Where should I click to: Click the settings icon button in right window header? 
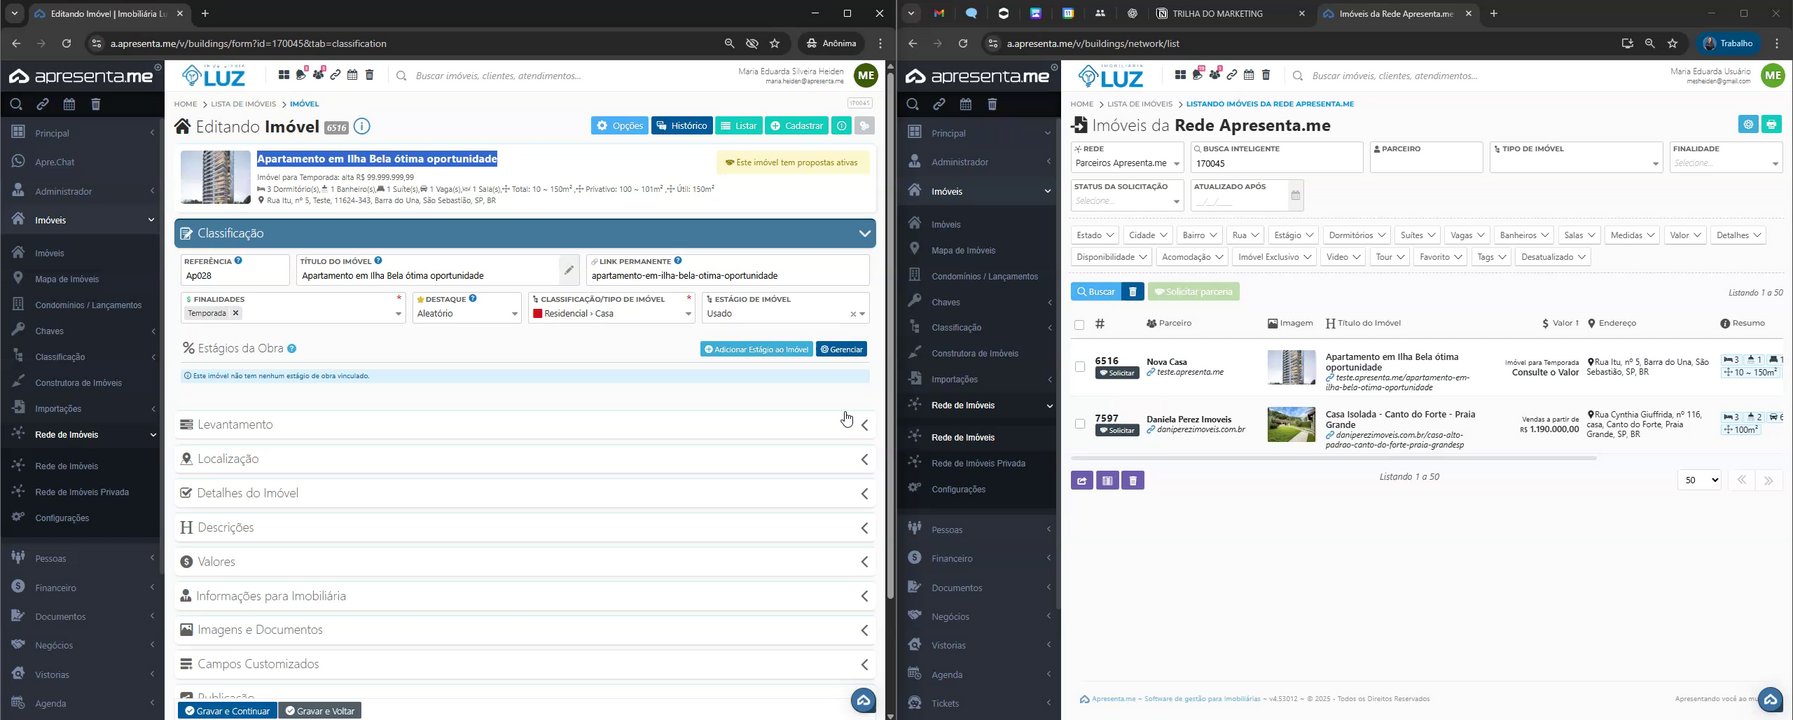(1748, 124)
